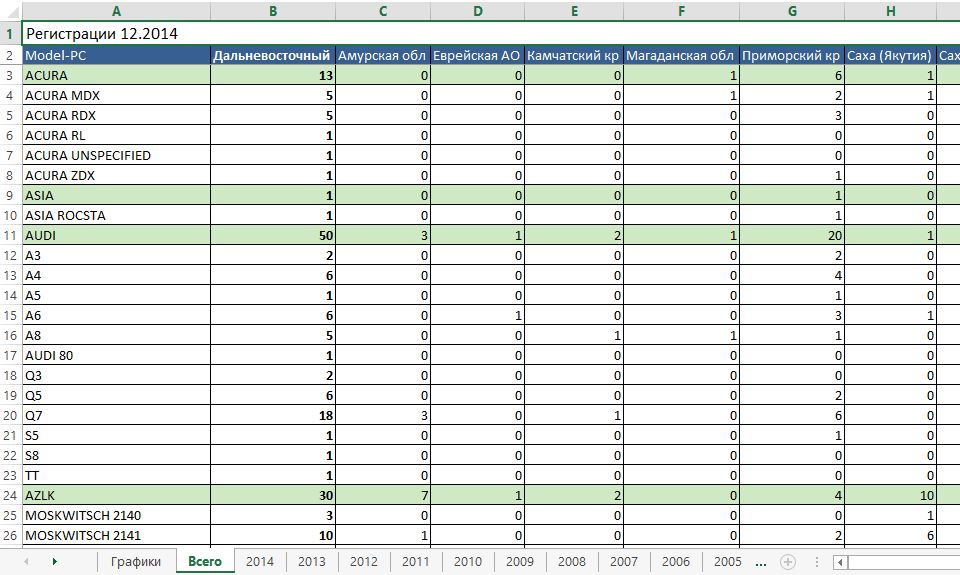Click the Дальневосточный header cell
The height and width of the screenshot is (575, 960).
coord(272,55)
